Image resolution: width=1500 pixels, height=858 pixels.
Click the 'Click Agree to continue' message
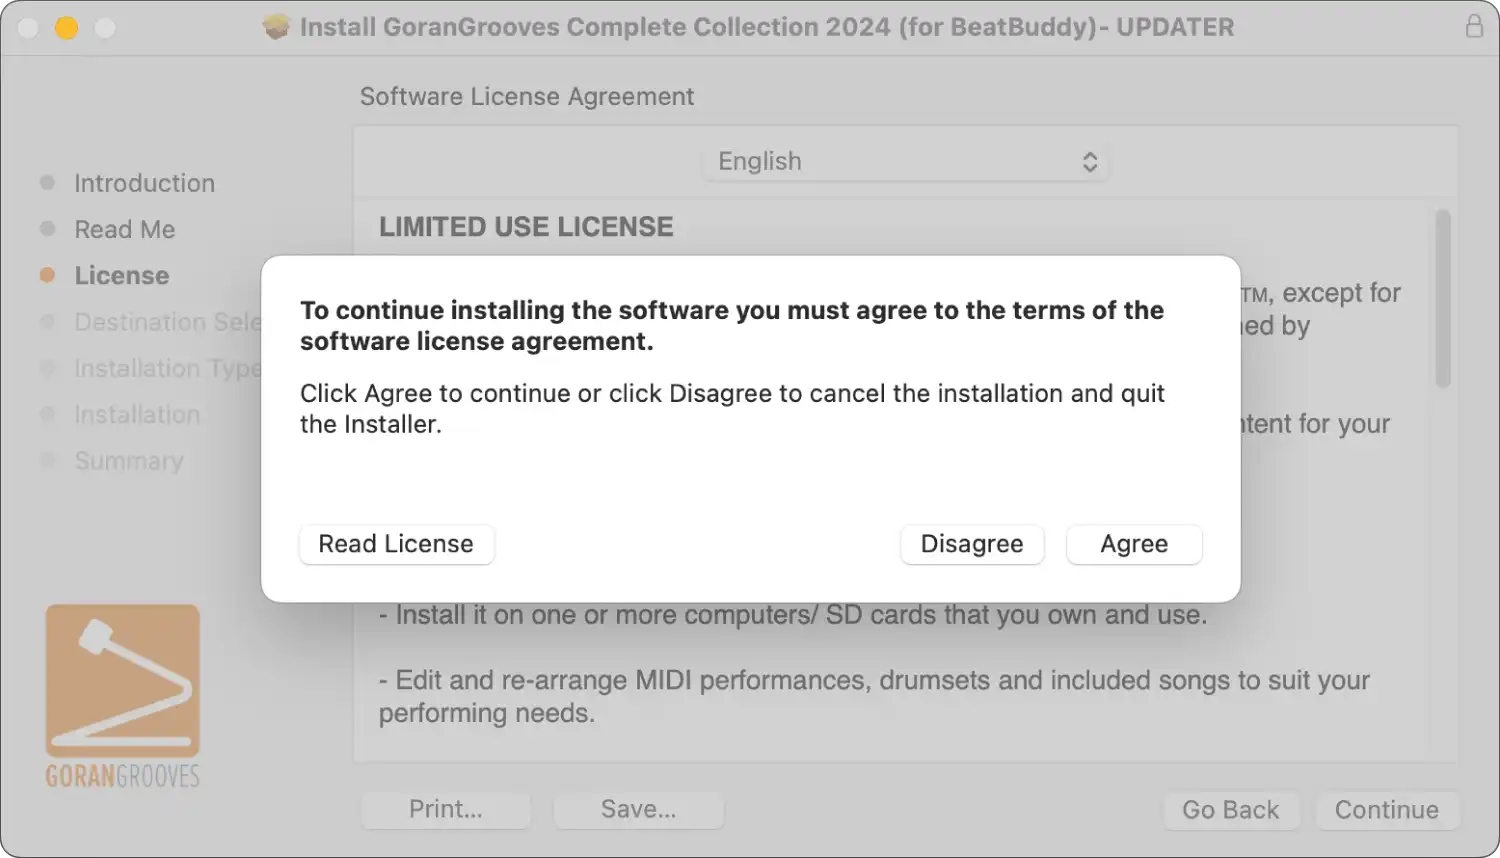732,409
